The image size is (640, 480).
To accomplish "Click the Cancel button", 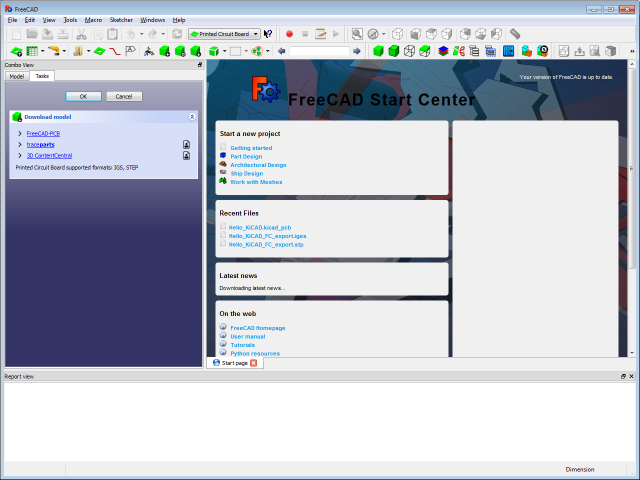I will [x=124, y=97].
